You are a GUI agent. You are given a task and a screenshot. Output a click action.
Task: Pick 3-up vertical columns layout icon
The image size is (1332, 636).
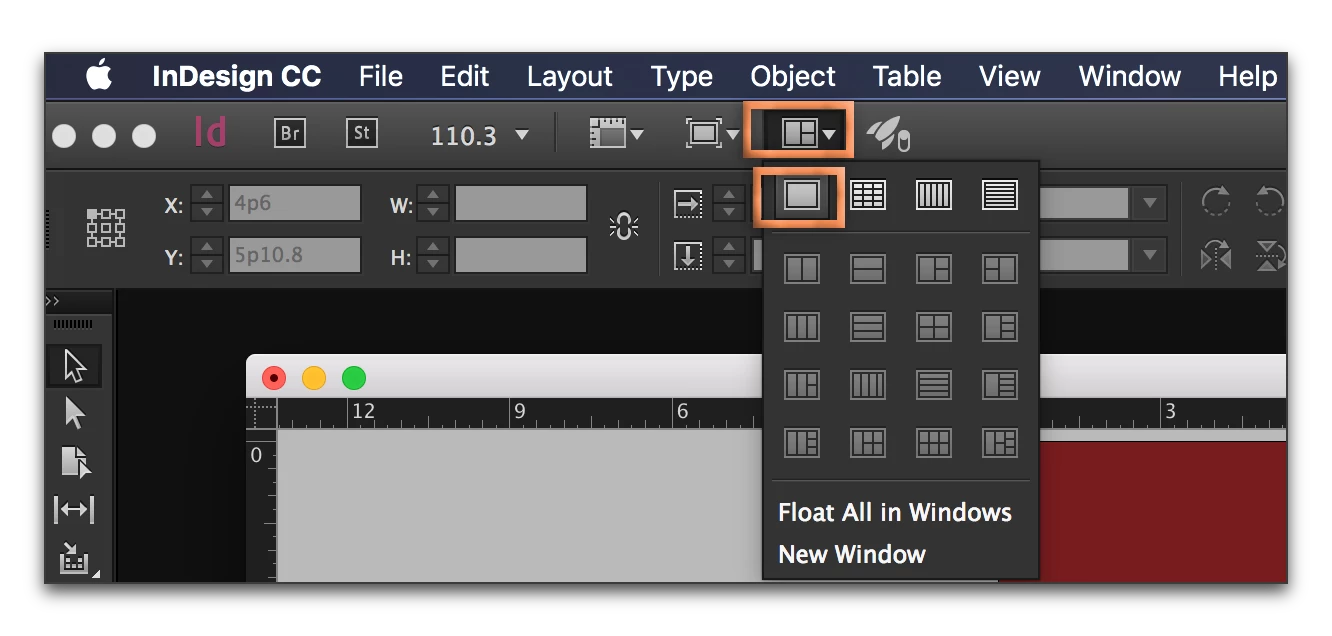tap(802, 327)
